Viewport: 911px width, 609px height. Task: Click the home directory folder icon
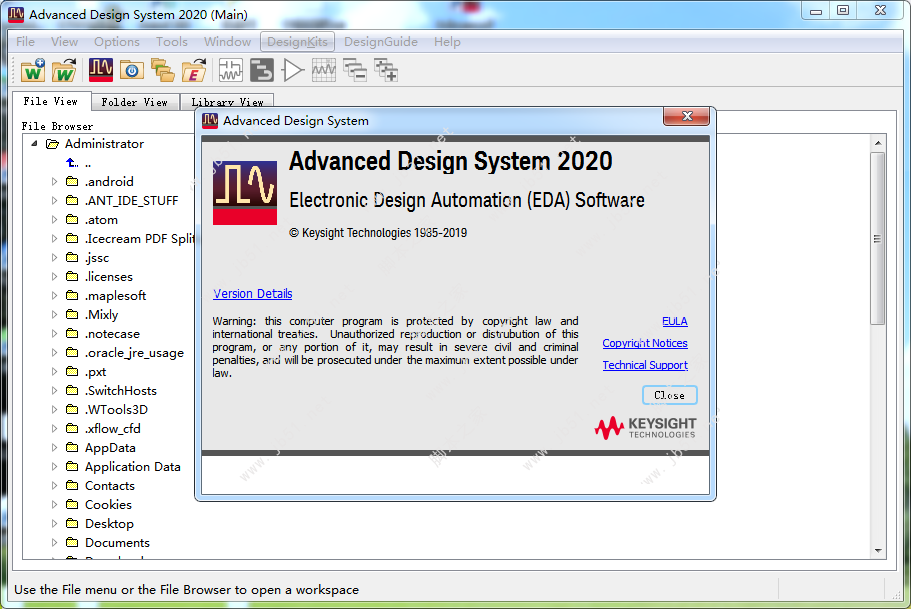point(132,70)
